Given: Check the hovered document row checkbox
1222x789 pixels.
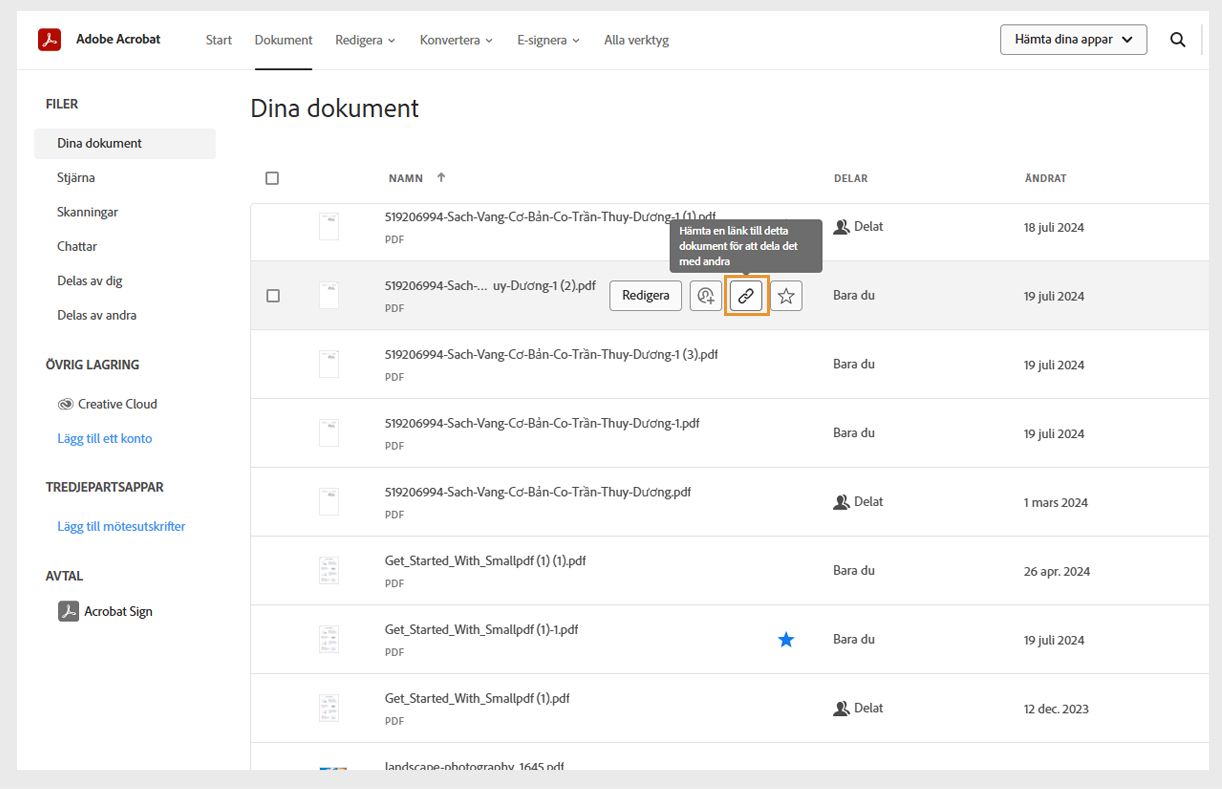Looking at the screenshot, I should (x=273, y=296).
